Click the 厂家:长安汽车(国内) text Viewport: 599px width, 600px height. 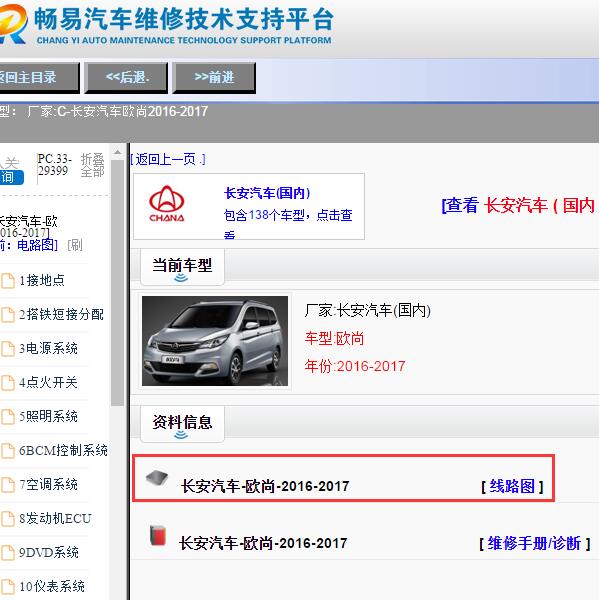(368, 310)
